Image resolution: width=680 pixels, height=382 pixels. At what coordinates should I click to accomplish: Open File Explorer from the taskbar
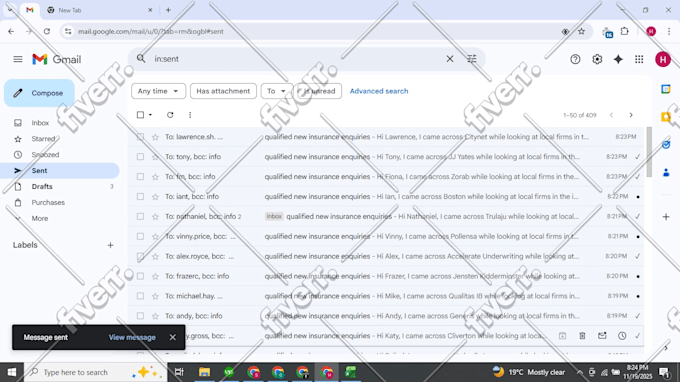[x=204, y=372]
